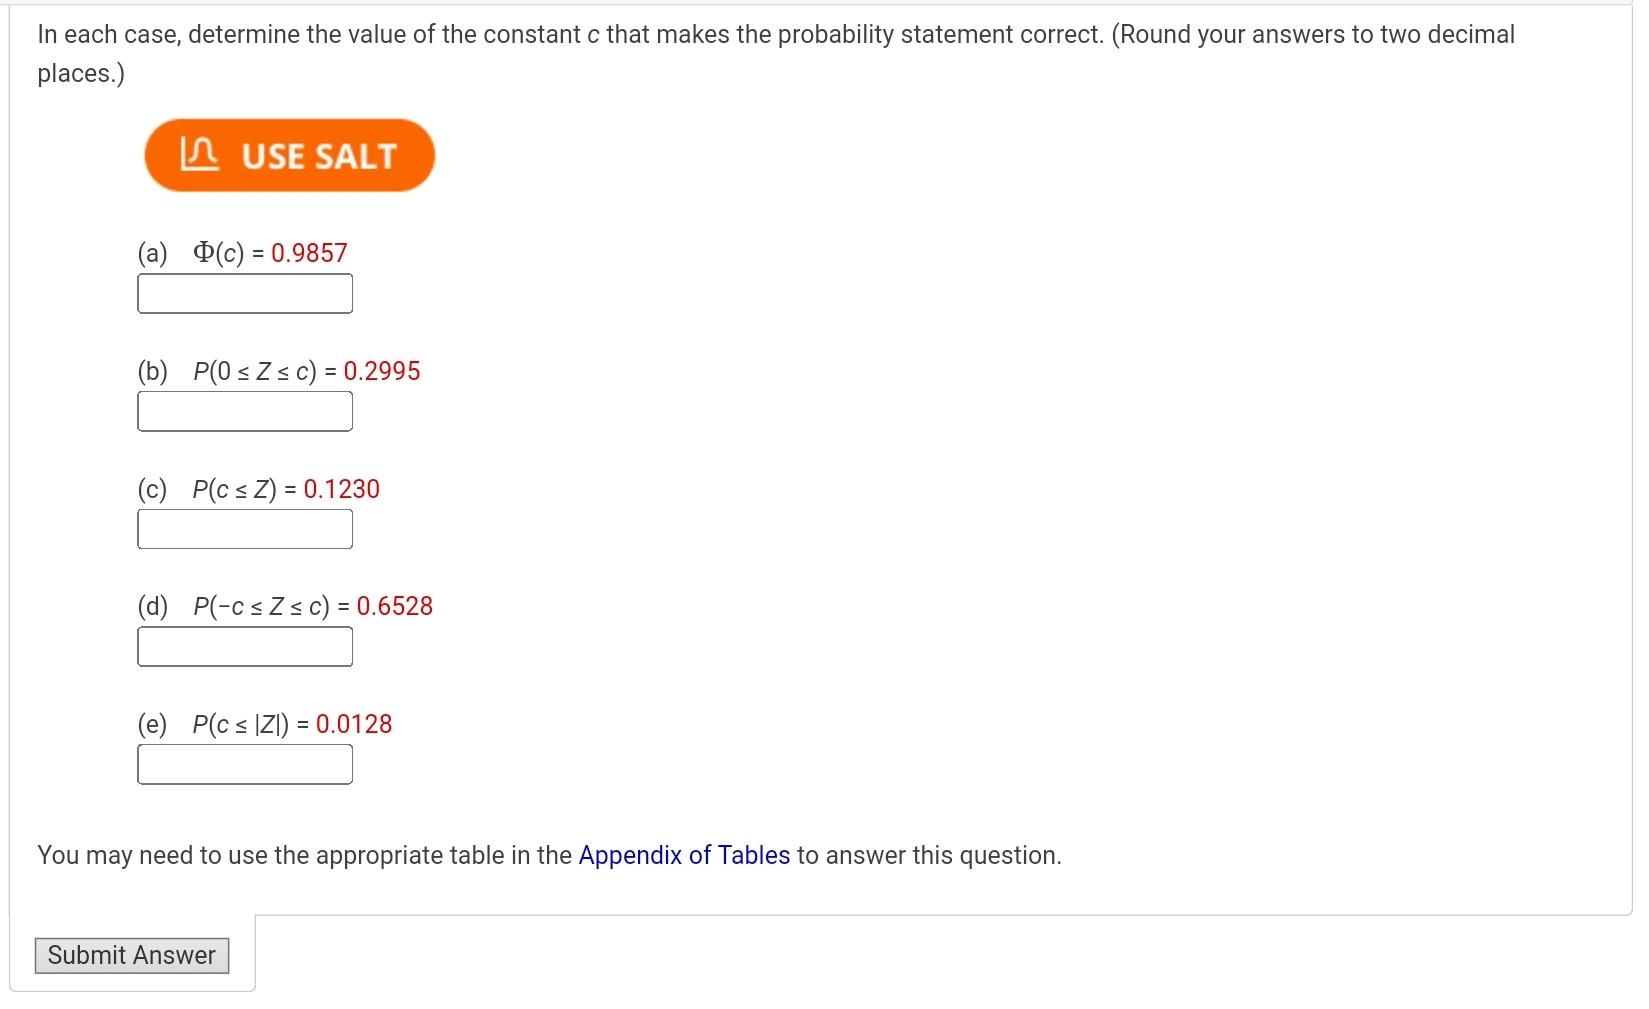Click the answer box for part (b)
This screenshot has width=1649, height=1009.
pos(244,410)
